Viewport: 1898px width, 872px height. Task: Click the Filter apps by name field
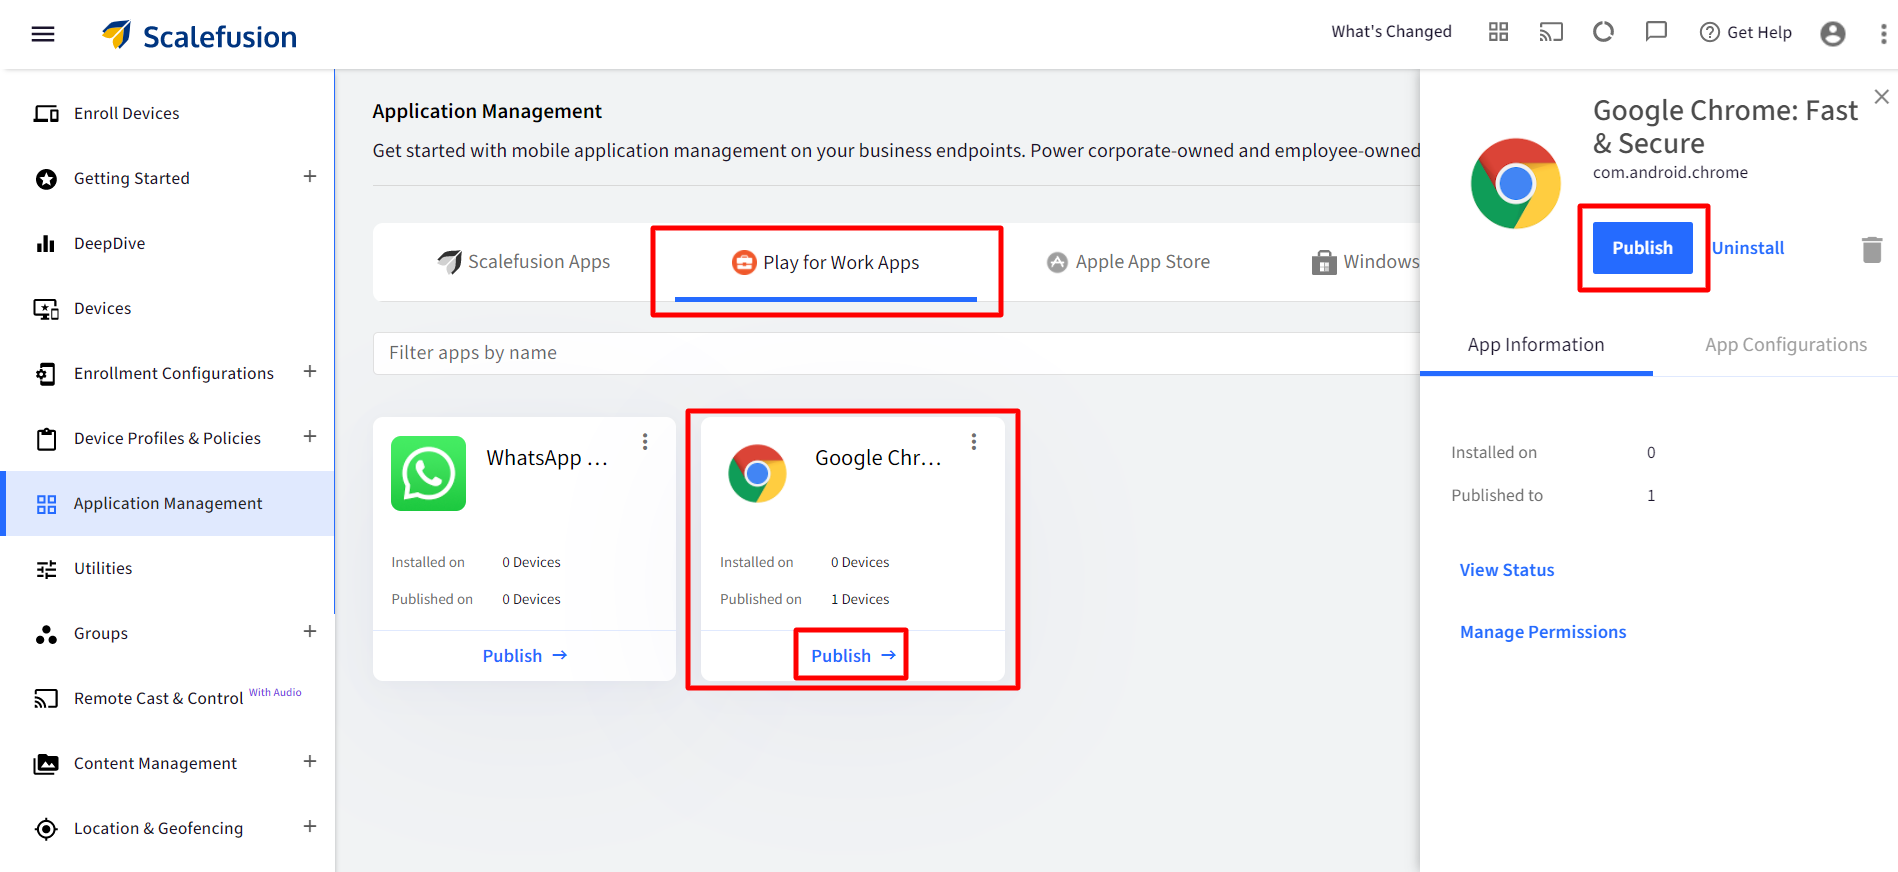pos(896,353)
